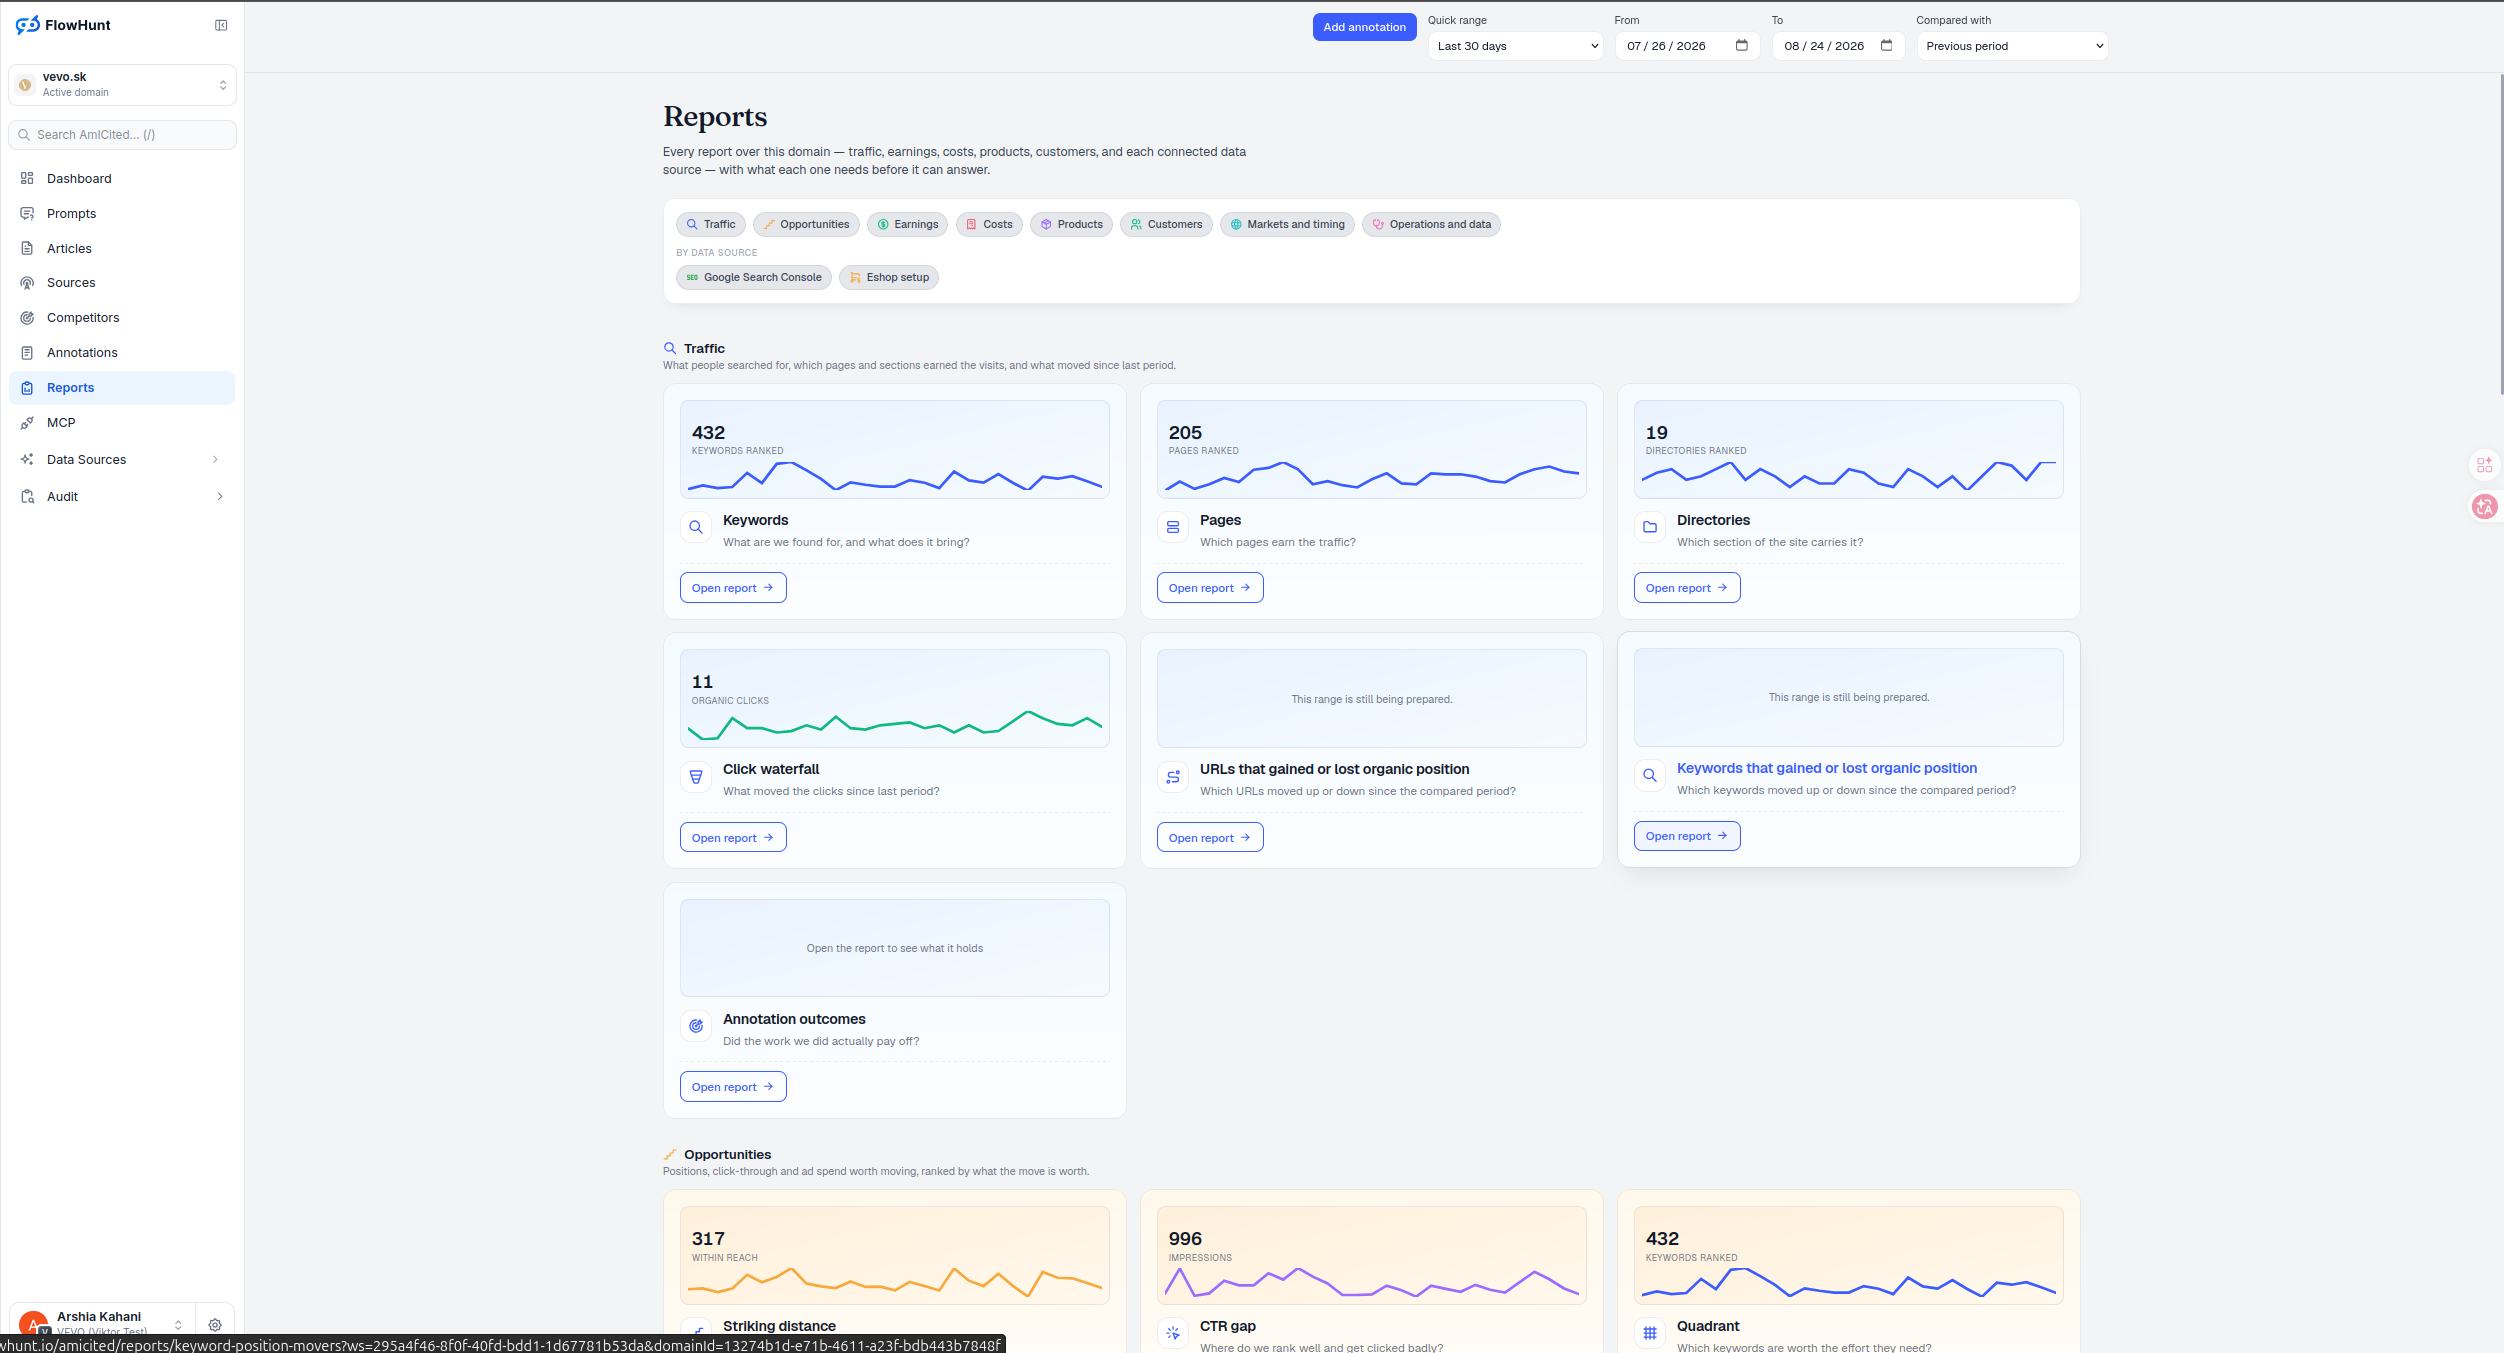Click the 996 impressions chart thumbnail
The height and width of the screenshot is (1353, 2504).
coord(1372,1255)
